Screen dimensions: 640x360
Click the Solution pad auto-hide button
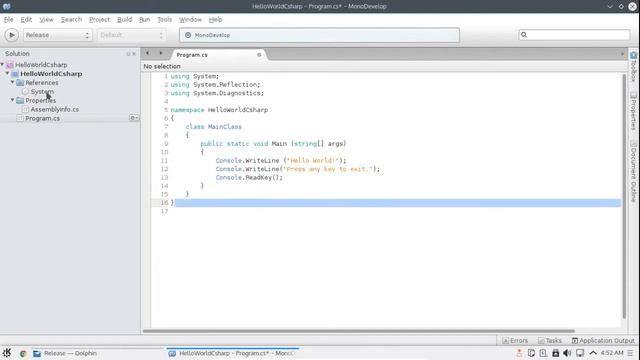(128, 54)
